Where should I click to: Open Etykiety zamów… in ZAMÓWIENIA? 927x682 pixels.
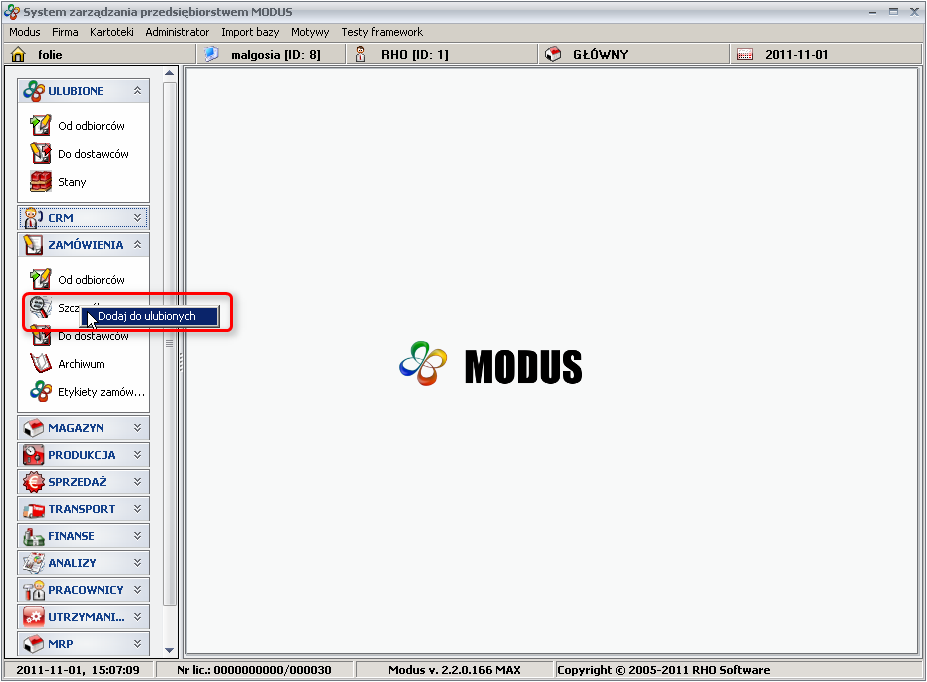[101, 392]
